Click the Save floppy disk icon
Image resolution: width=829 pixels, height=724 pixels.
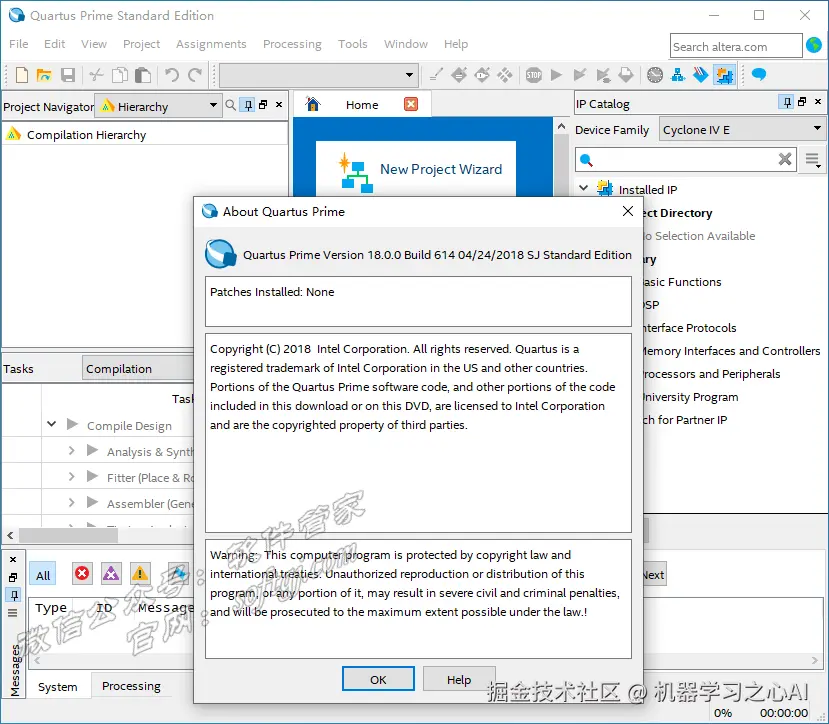click(68, 75)
